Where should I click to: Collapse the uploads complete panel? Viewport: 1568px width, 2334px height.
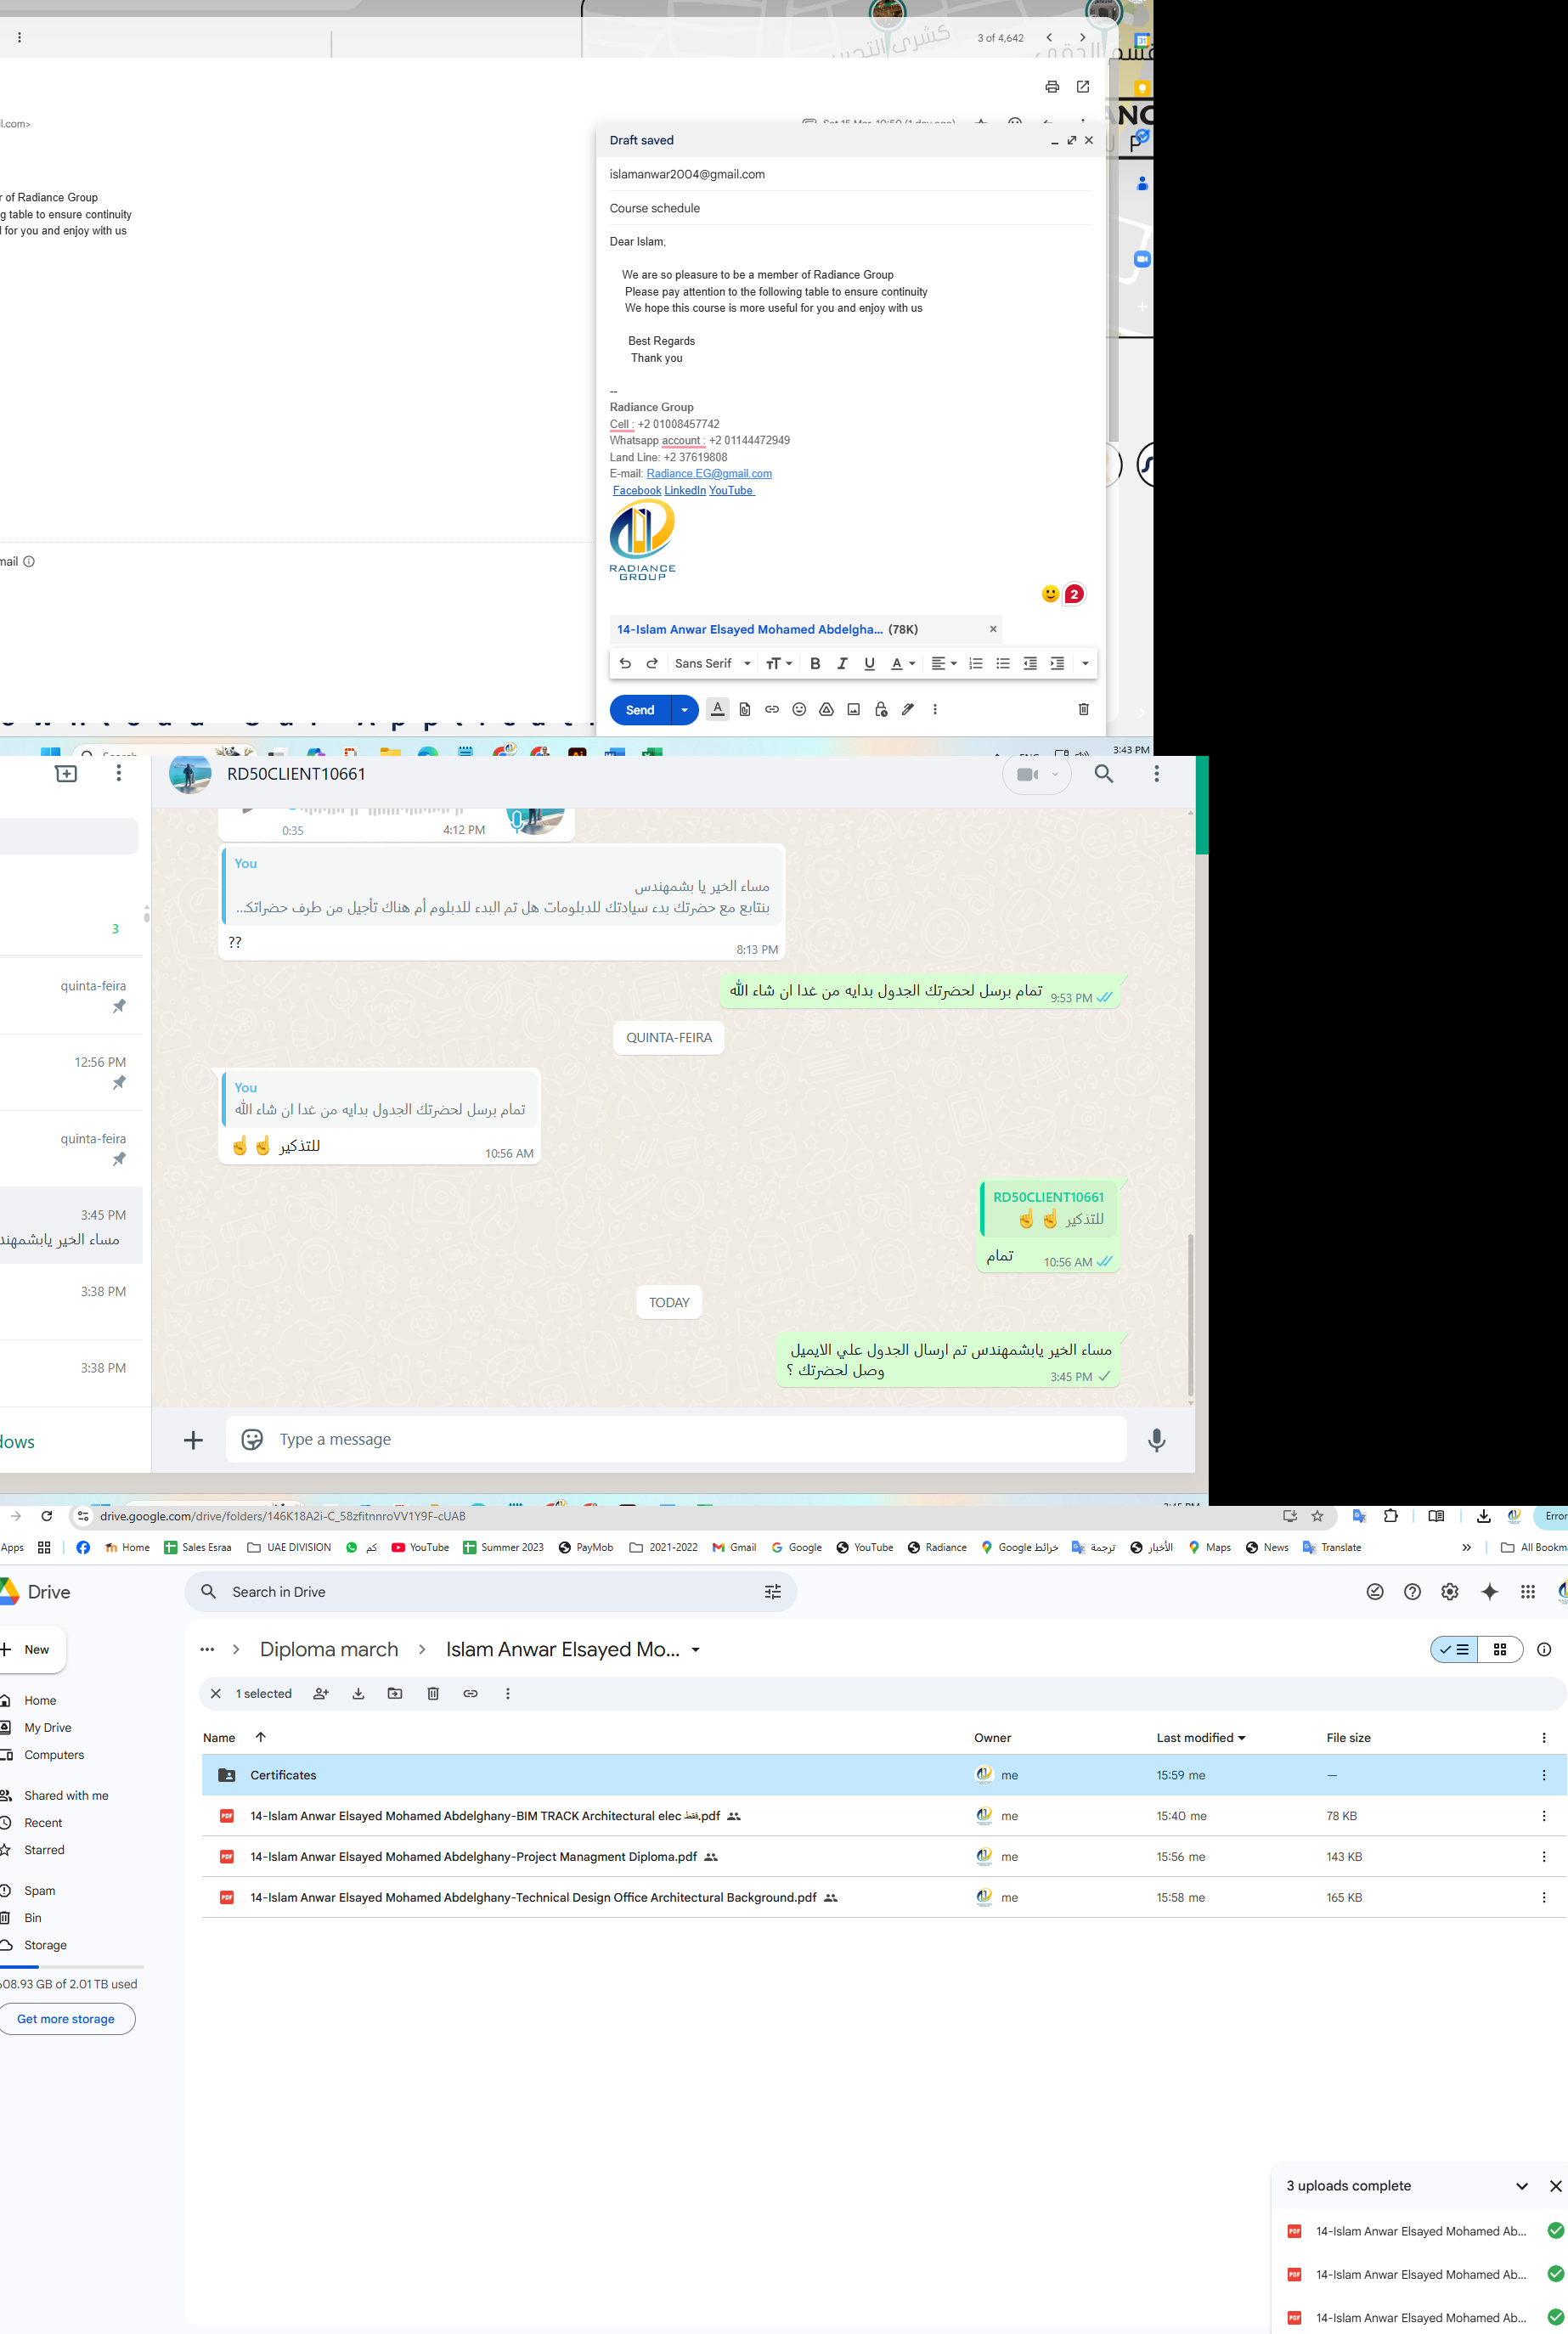[x=1522, y=2186]
